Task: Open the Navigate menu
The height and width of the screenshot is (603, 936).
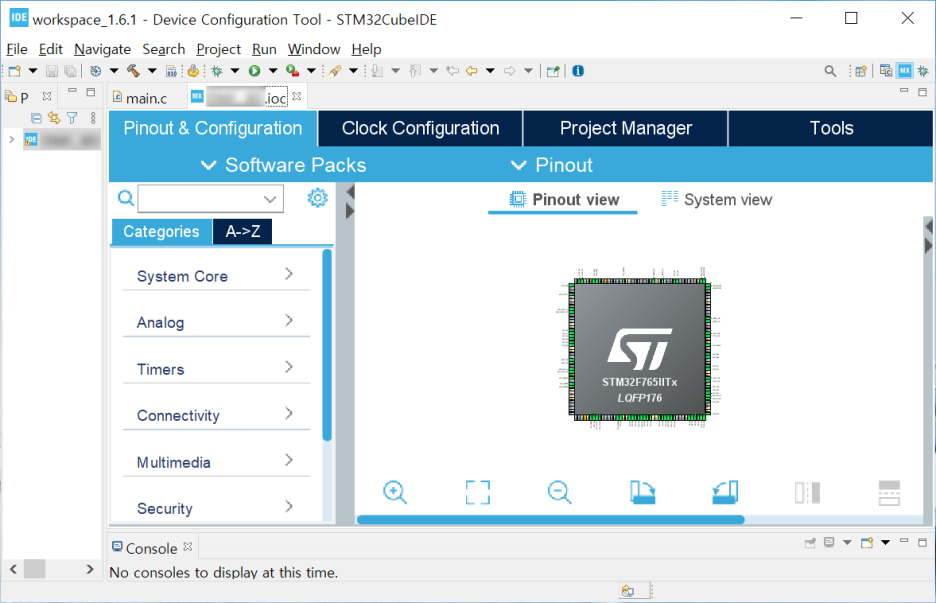Action: pos(102,49)
